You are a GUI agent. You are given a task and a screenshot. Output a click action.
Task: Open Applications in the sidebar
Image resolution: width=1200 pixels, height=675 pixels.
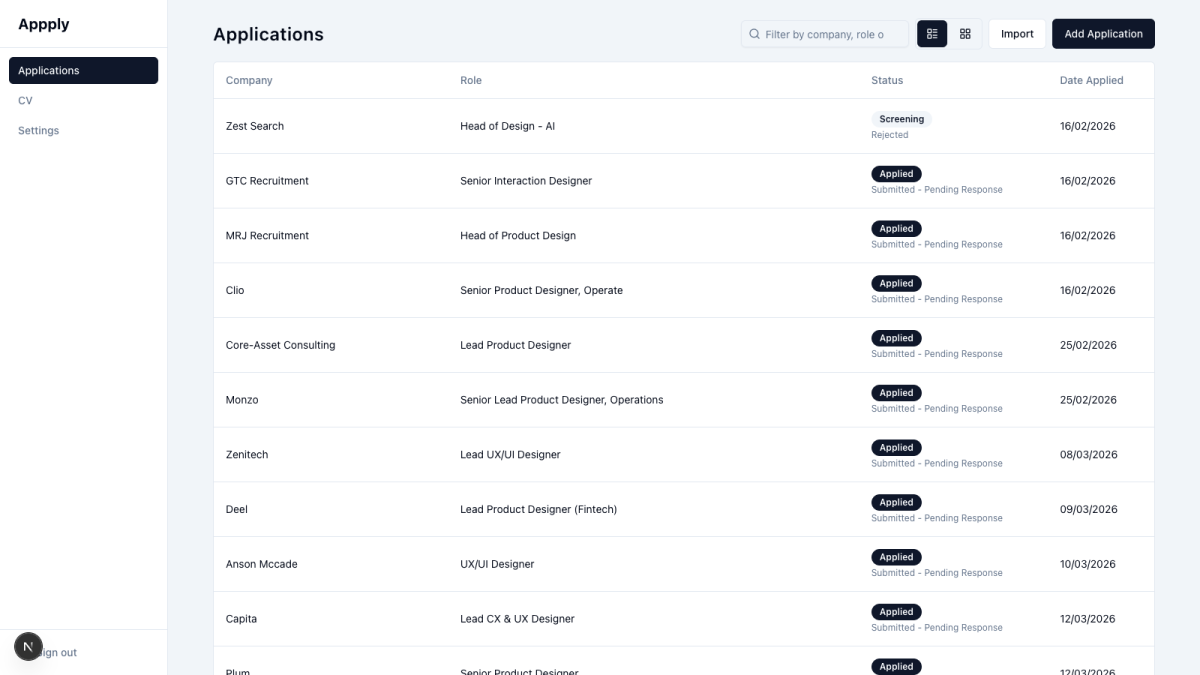tap(83, 70)
